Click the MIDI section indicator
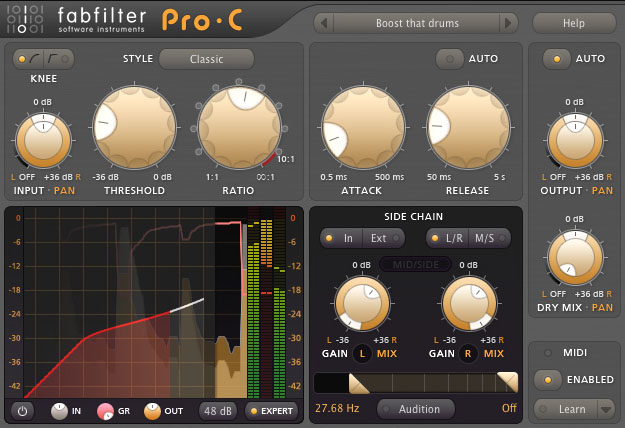 (x=548, y=353)
